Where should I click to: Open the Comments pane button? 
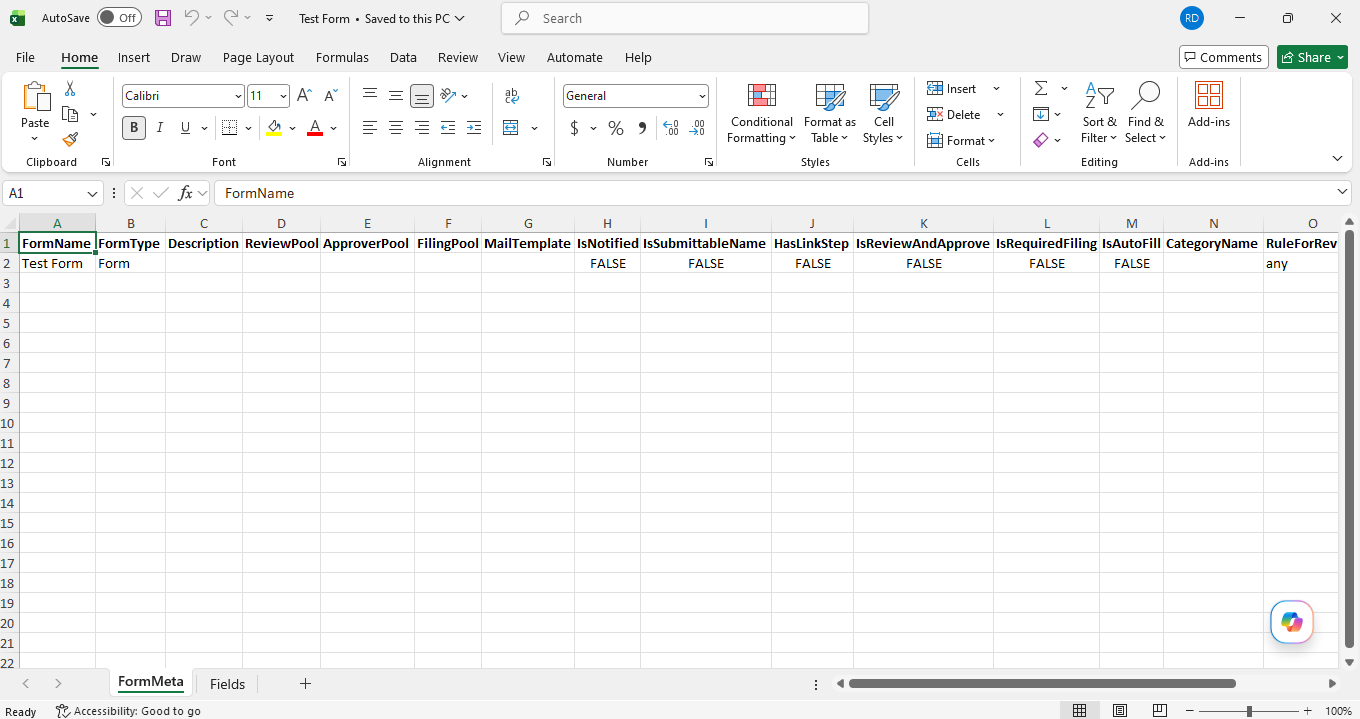tap(1224, 57)
